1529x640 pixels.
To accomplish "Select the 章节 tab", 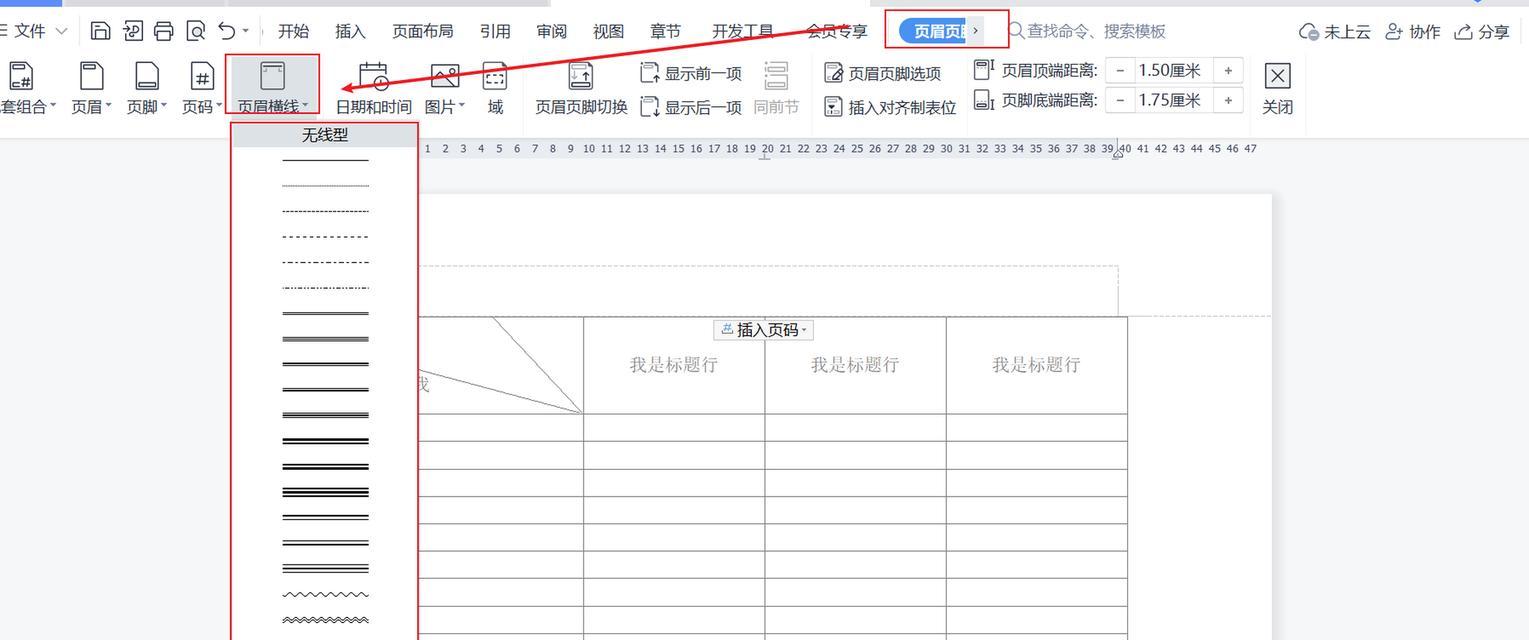I will pyautogui.click(x=665, y=31).
